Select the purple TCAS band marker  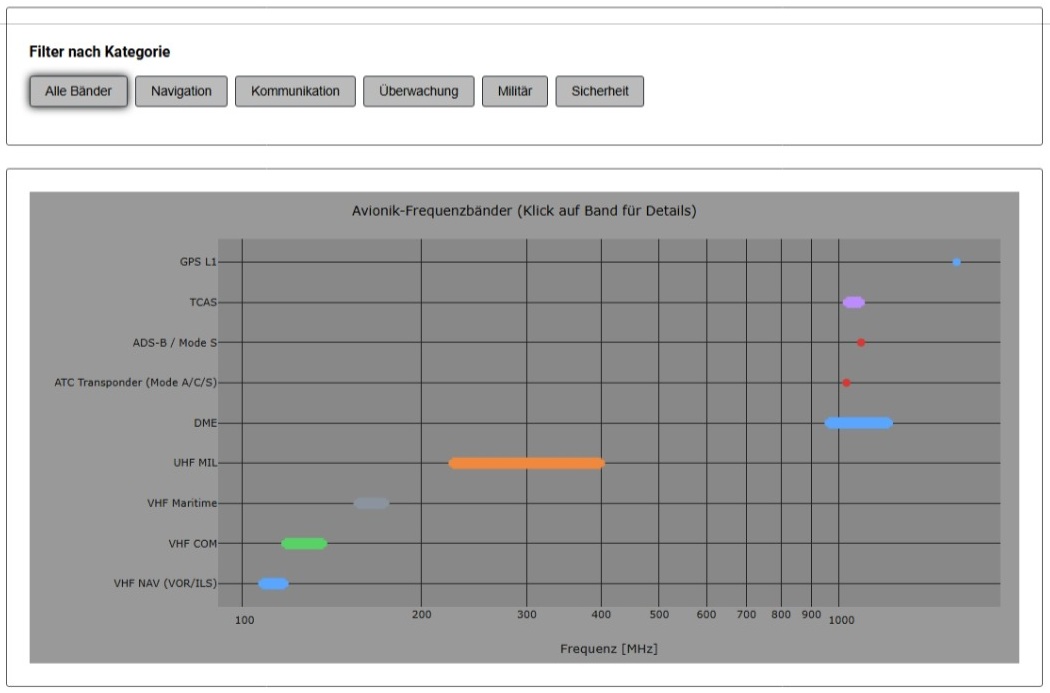tap(853, 302)
